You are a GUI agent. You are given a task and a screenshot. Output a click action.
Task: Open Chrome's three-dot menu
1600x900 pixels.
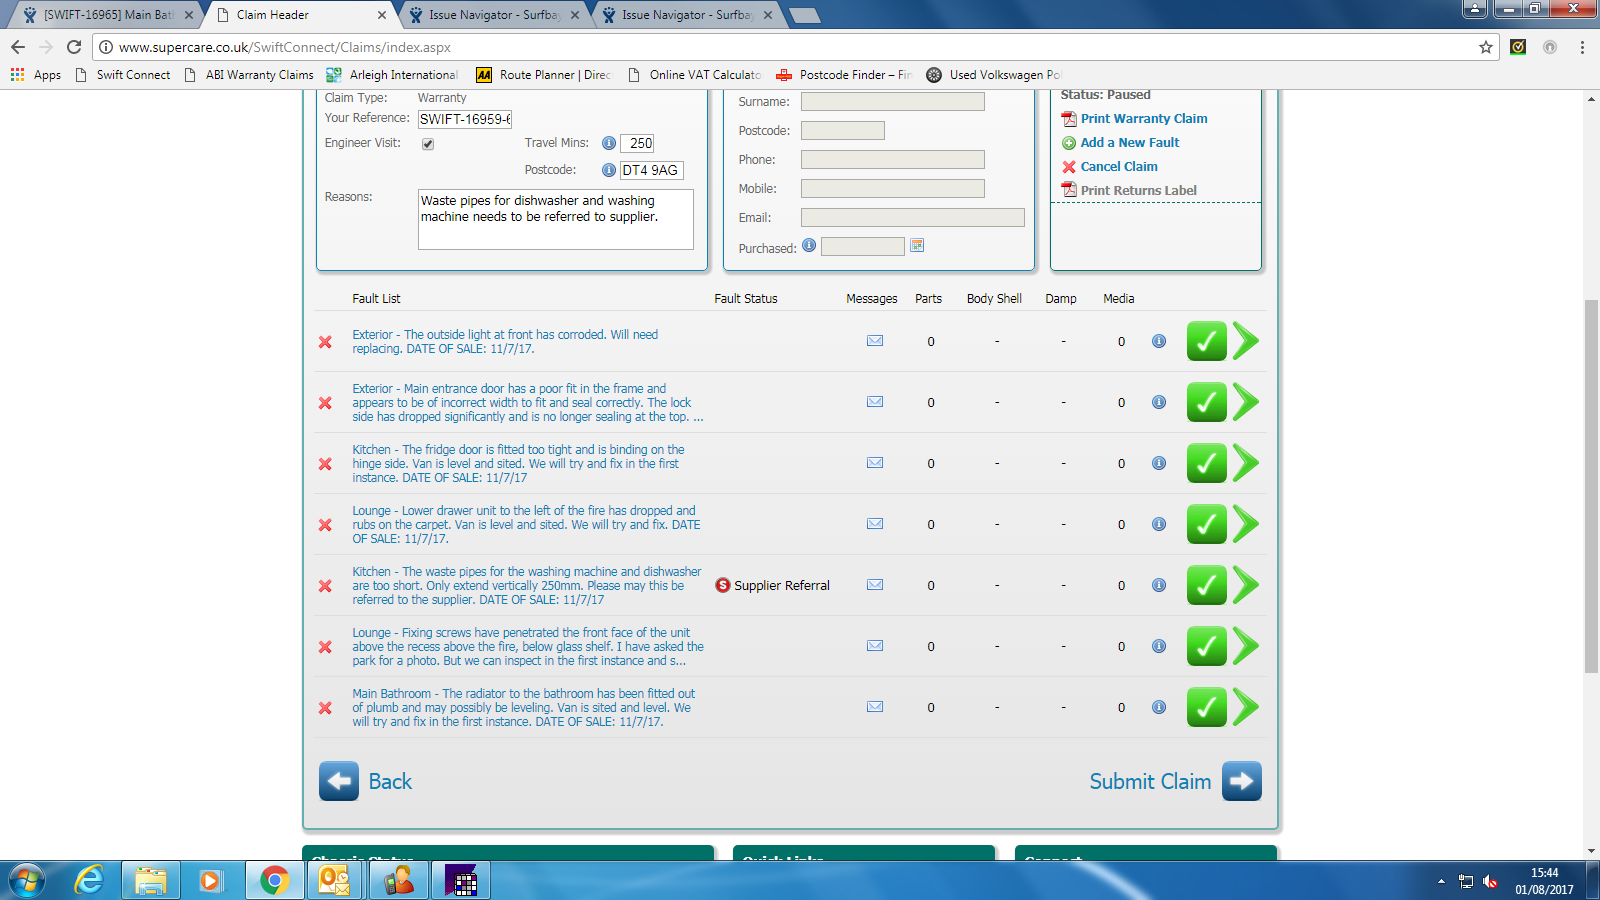[1582, 47]
